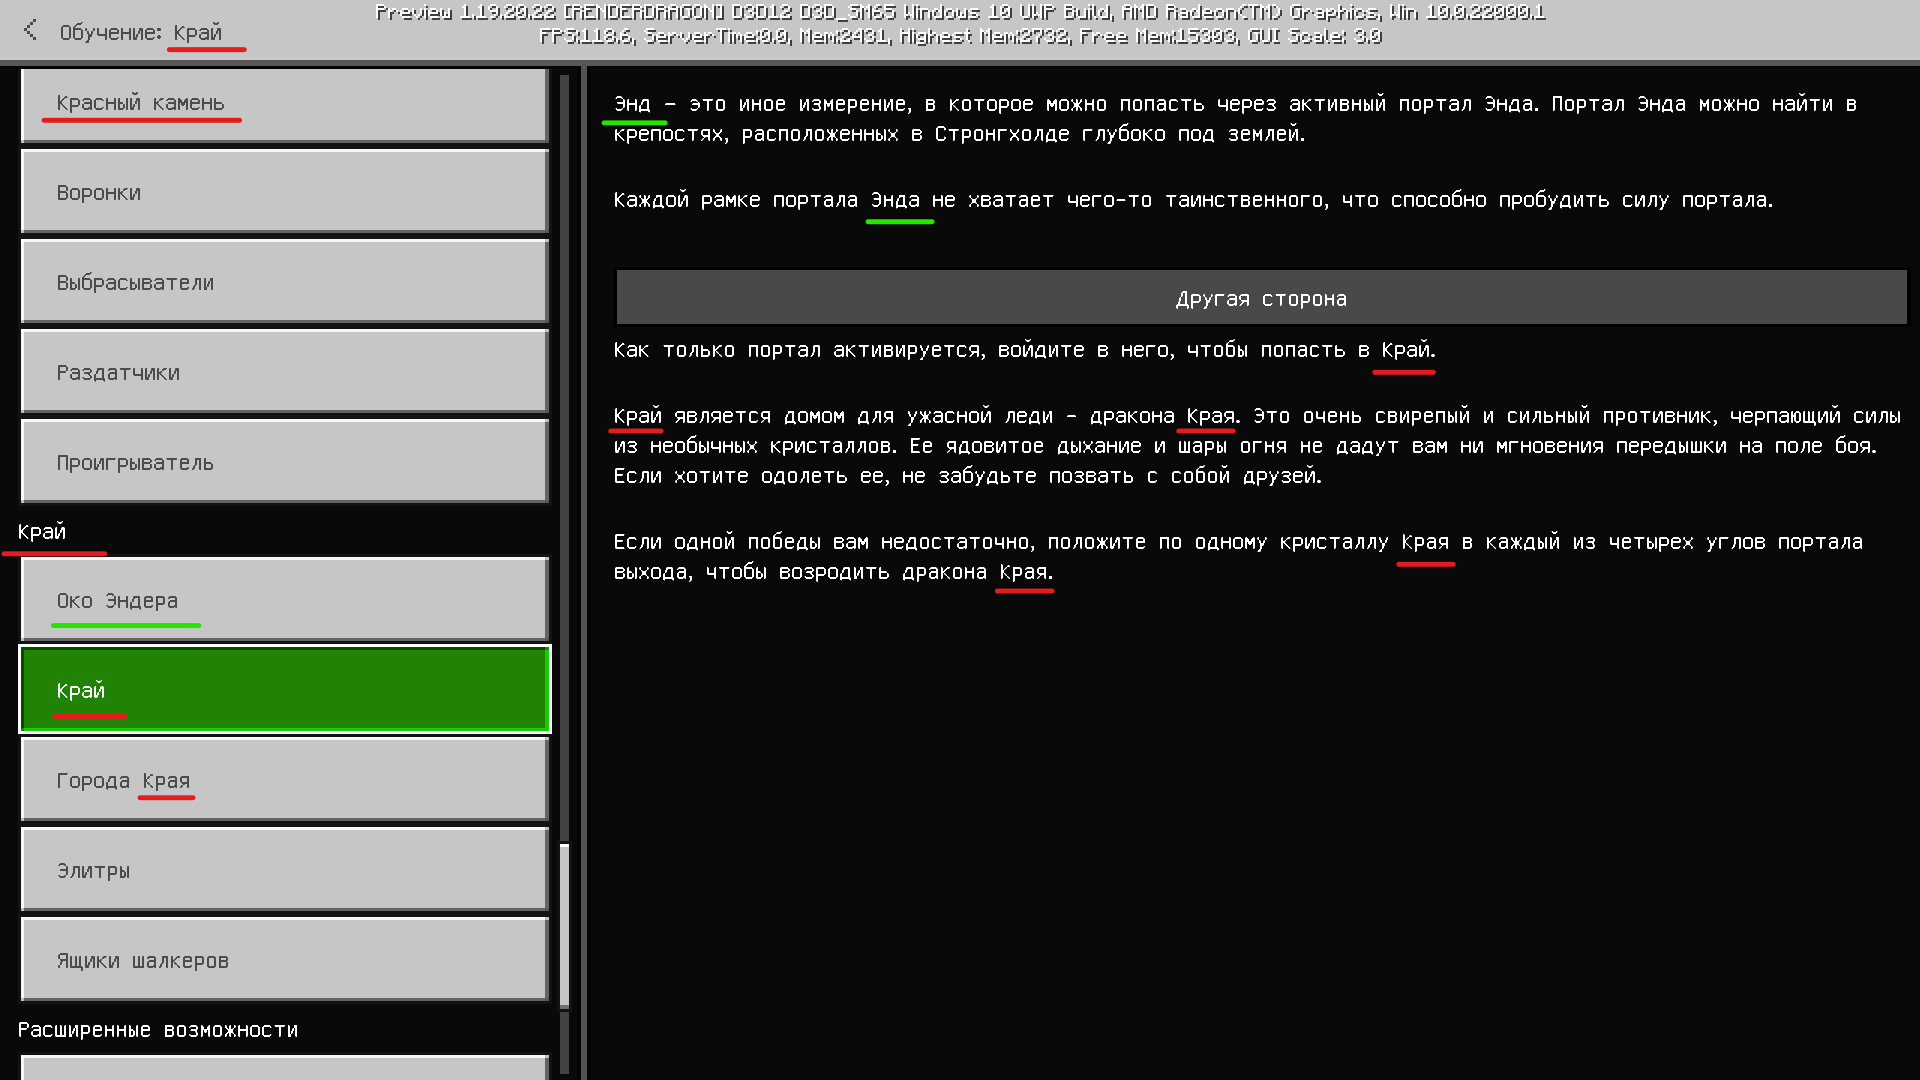Viewport: 1920px width, 1080px height.
Task: Select the Воронки topic
Action: tap(284, 193)
